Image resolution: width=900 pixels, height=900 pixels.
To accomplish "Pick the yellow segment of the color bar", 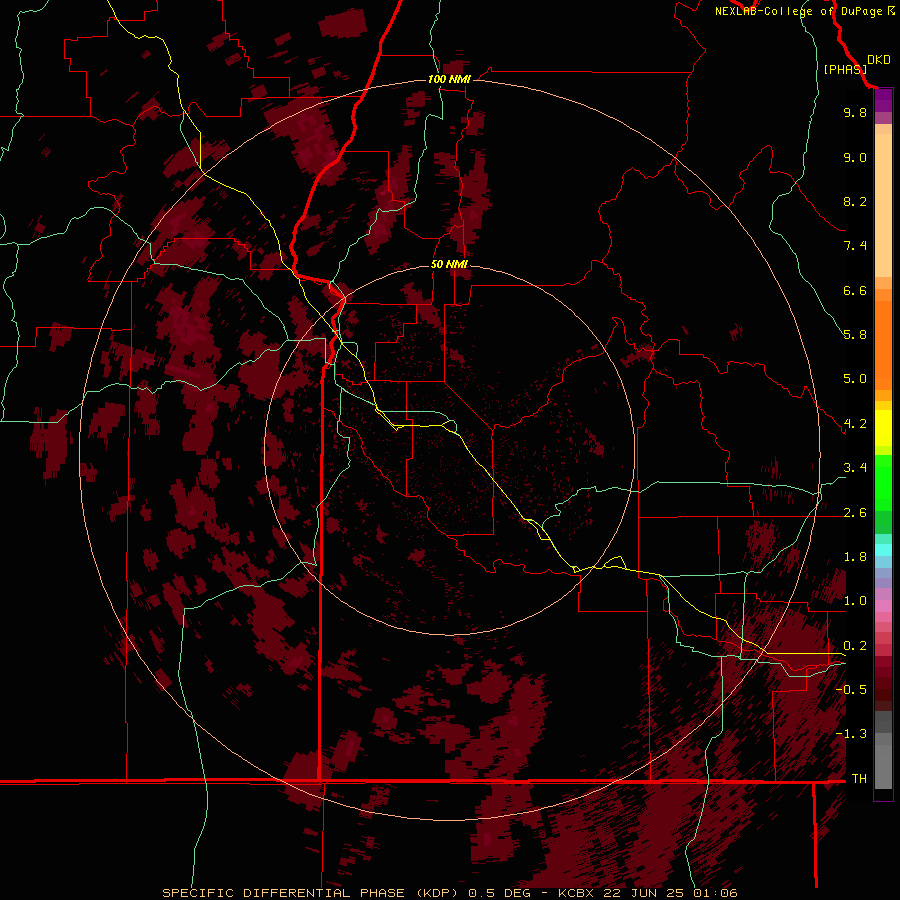I will pos(883,428).
